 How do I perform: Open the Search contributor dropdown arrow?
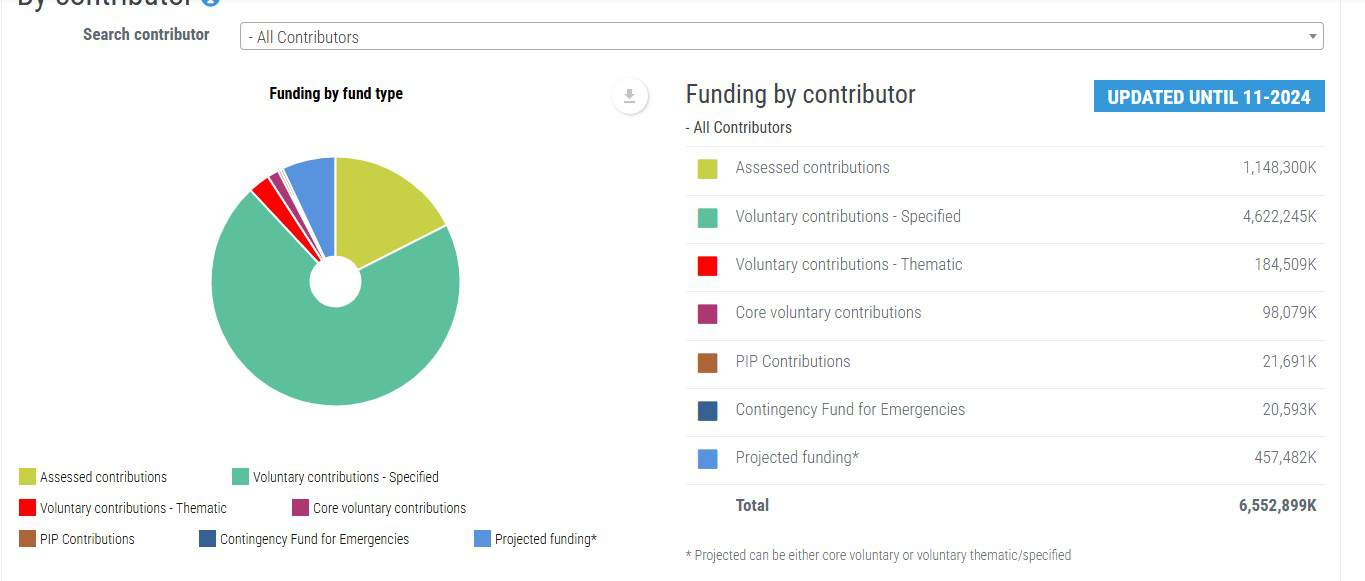click(1312, 37)
